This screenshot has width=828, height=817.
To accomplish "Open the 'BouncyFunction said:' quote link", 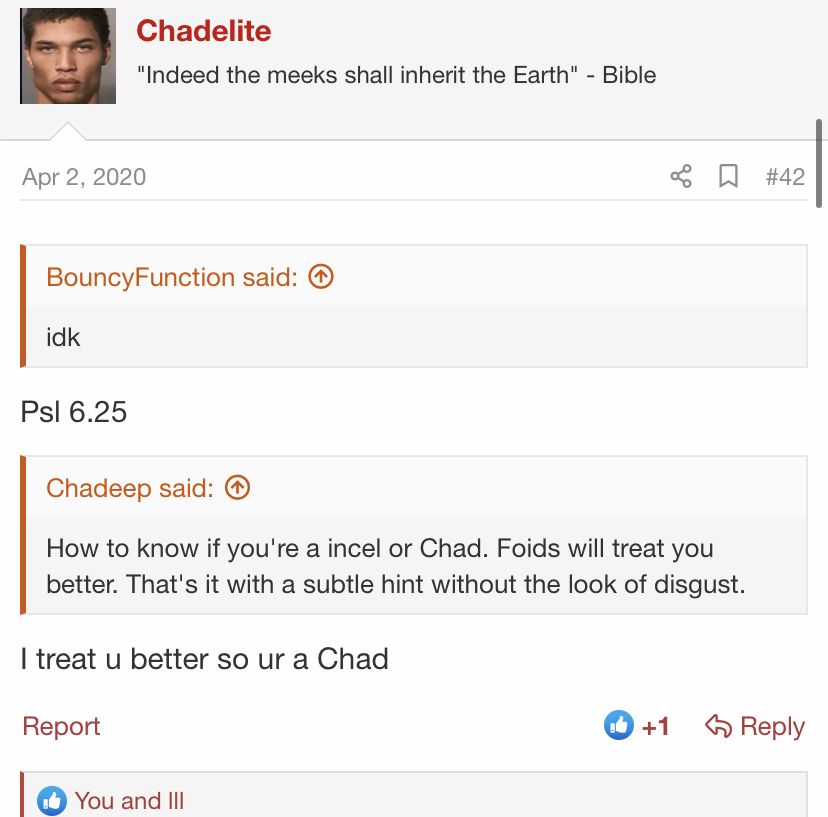I will (172, 277).
